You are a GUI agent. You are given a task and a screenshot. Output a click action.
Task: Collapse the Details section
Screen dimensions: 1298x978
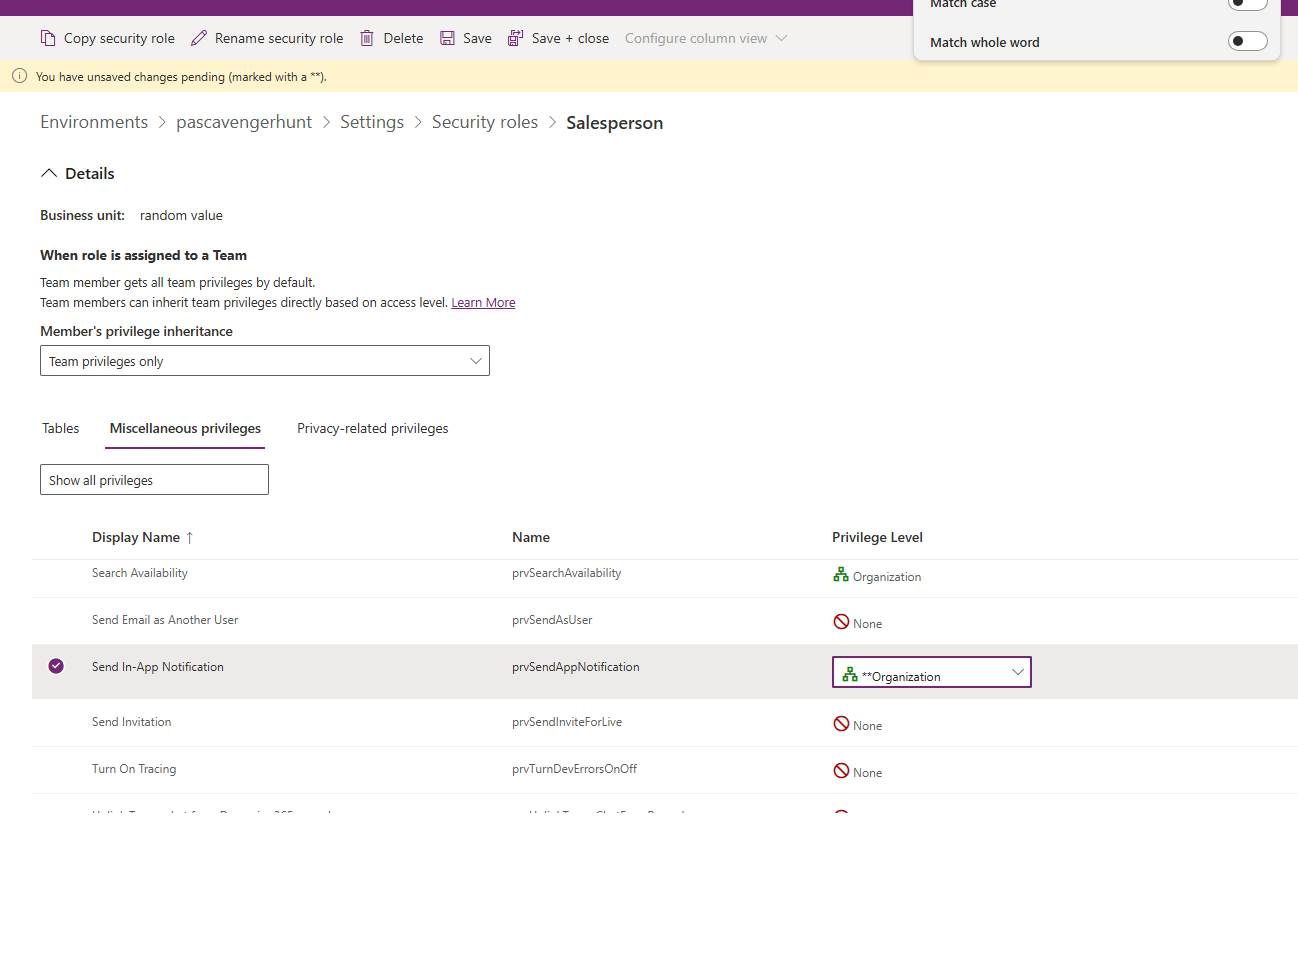coord(49,172)
